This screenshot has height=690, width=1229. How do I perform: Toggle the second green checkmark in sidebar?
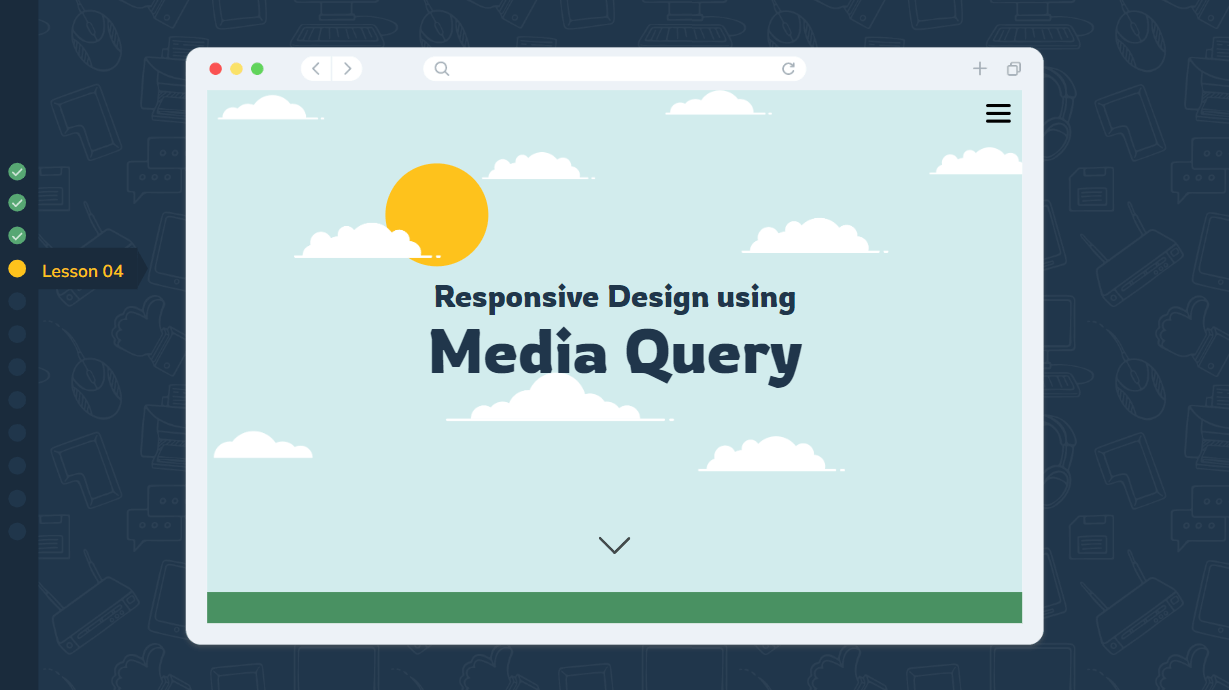tap(16, 202)
